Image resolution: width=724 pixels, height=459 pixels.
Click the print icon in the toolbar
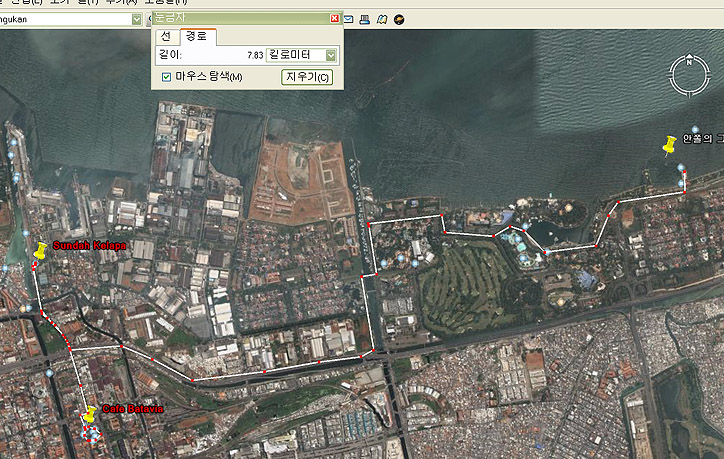365,19
